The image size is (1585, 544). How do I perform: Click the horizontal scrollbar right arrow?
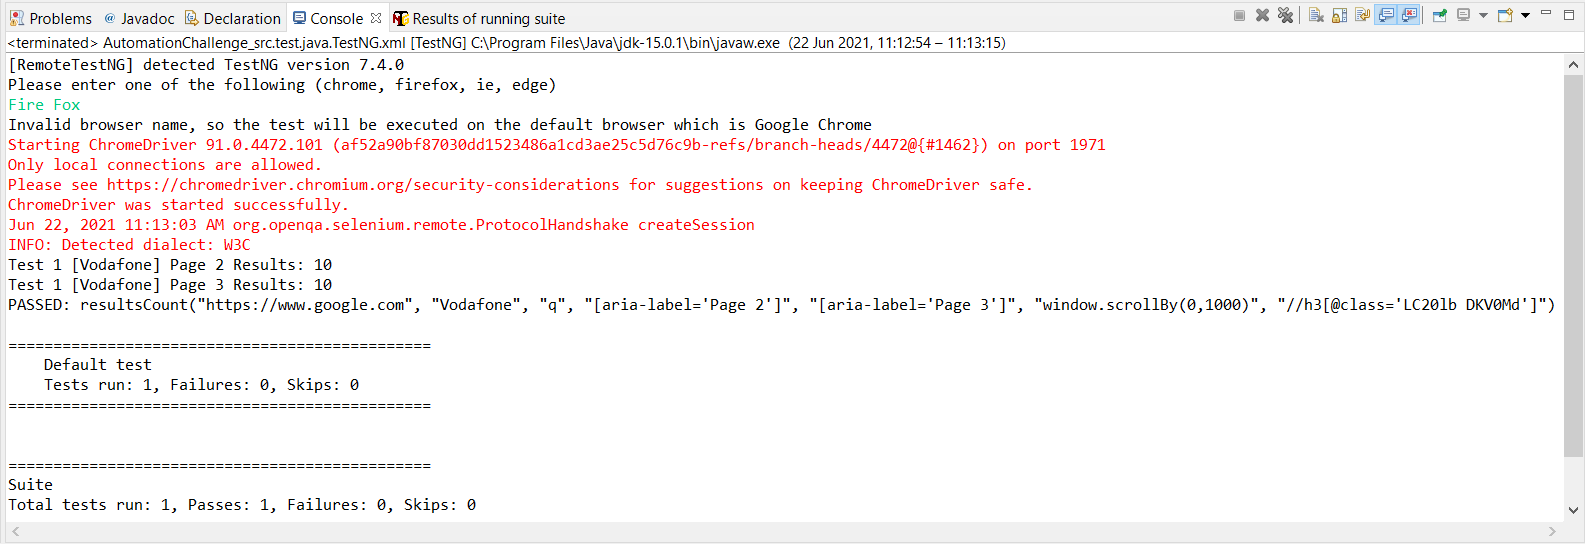[x=1552, y=532]
